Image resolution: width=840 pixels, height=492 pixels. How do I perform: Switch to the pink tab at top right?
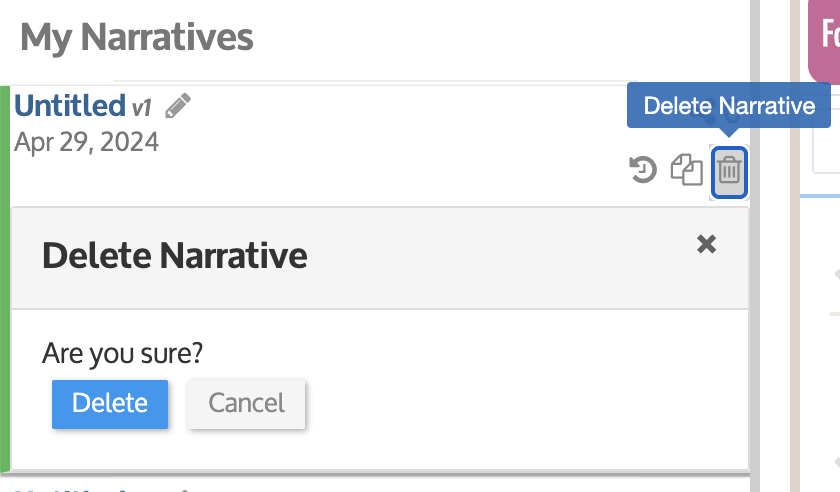pyautogui.click(x=826, y=40)
